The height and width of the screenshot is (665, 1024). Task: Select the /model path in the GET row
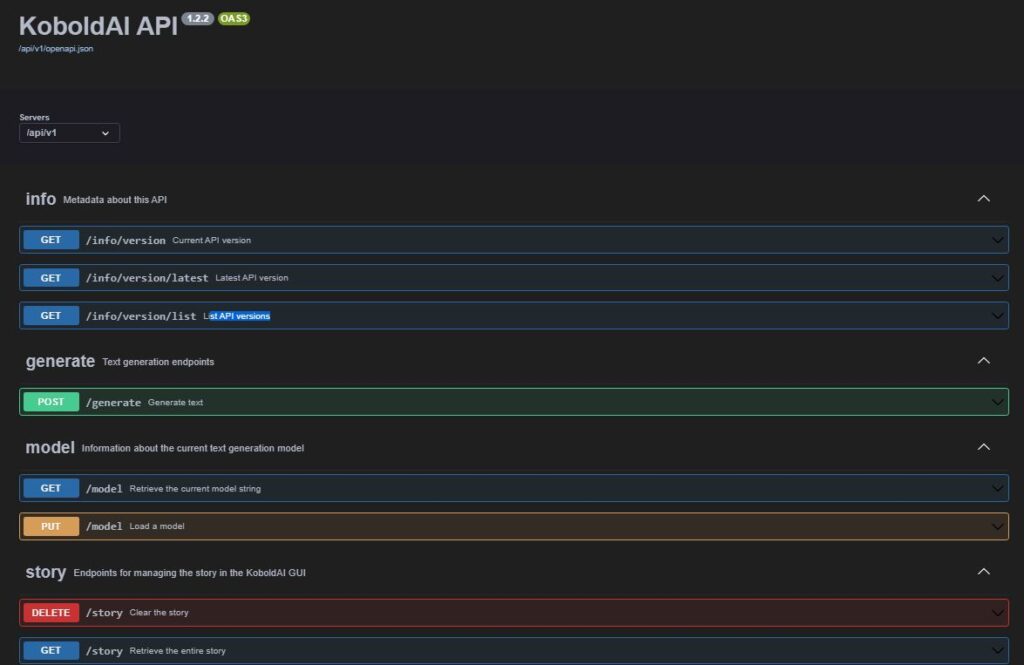(x=104, y=489)
